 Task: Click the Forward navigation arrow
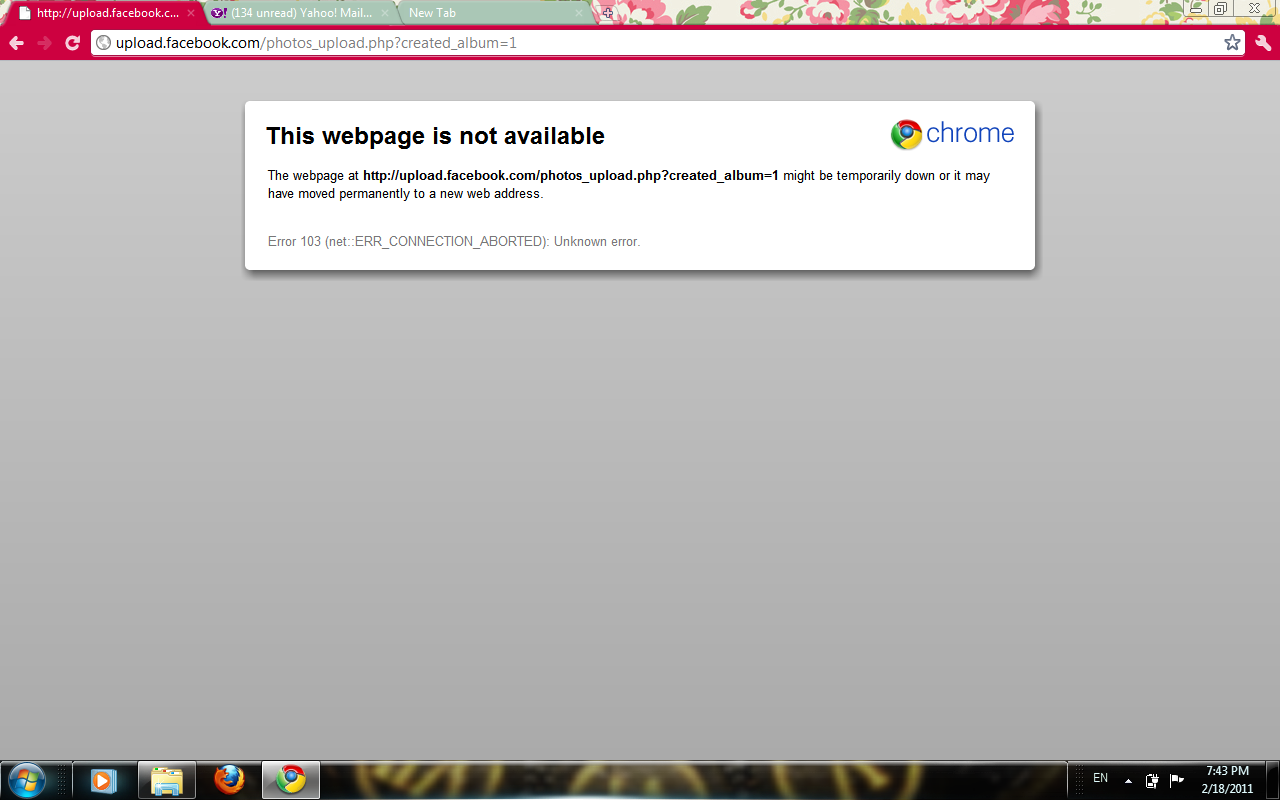[44, 43]
